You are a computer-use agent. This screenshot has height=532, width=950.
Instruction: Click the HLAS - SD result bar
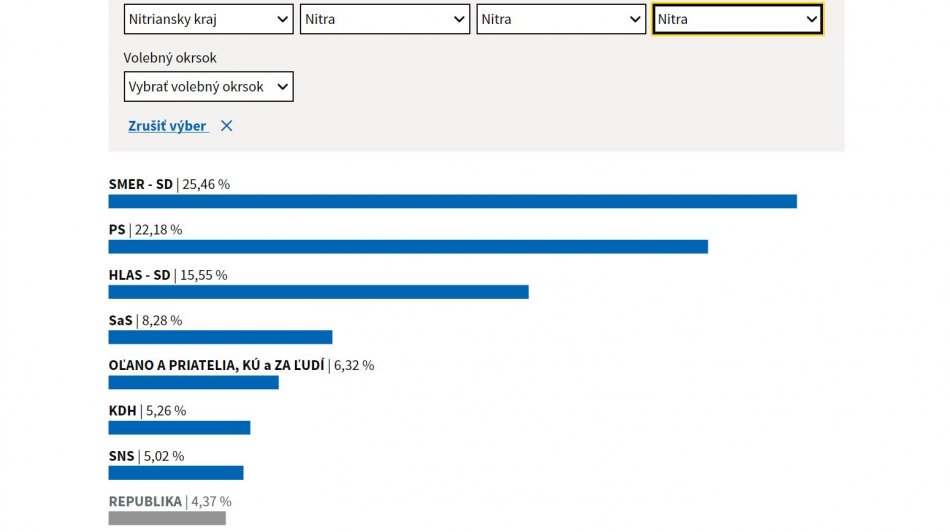point(318,292)
